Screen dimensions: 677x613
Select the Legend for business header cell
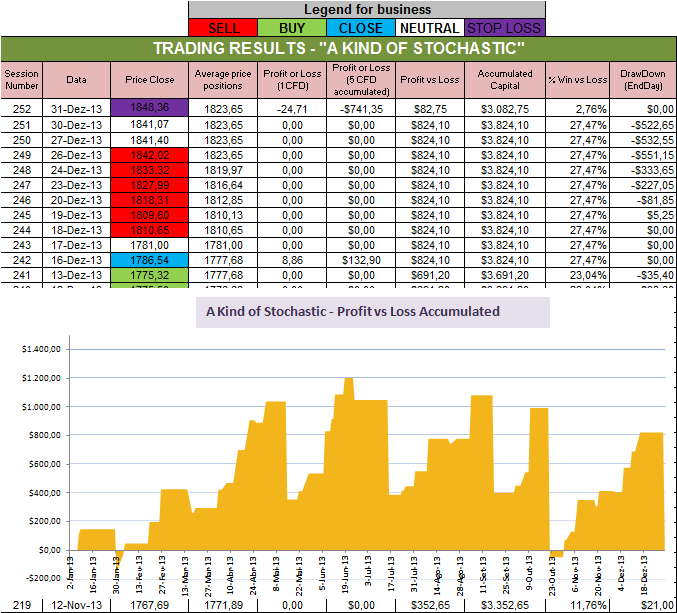coord(367,9)
